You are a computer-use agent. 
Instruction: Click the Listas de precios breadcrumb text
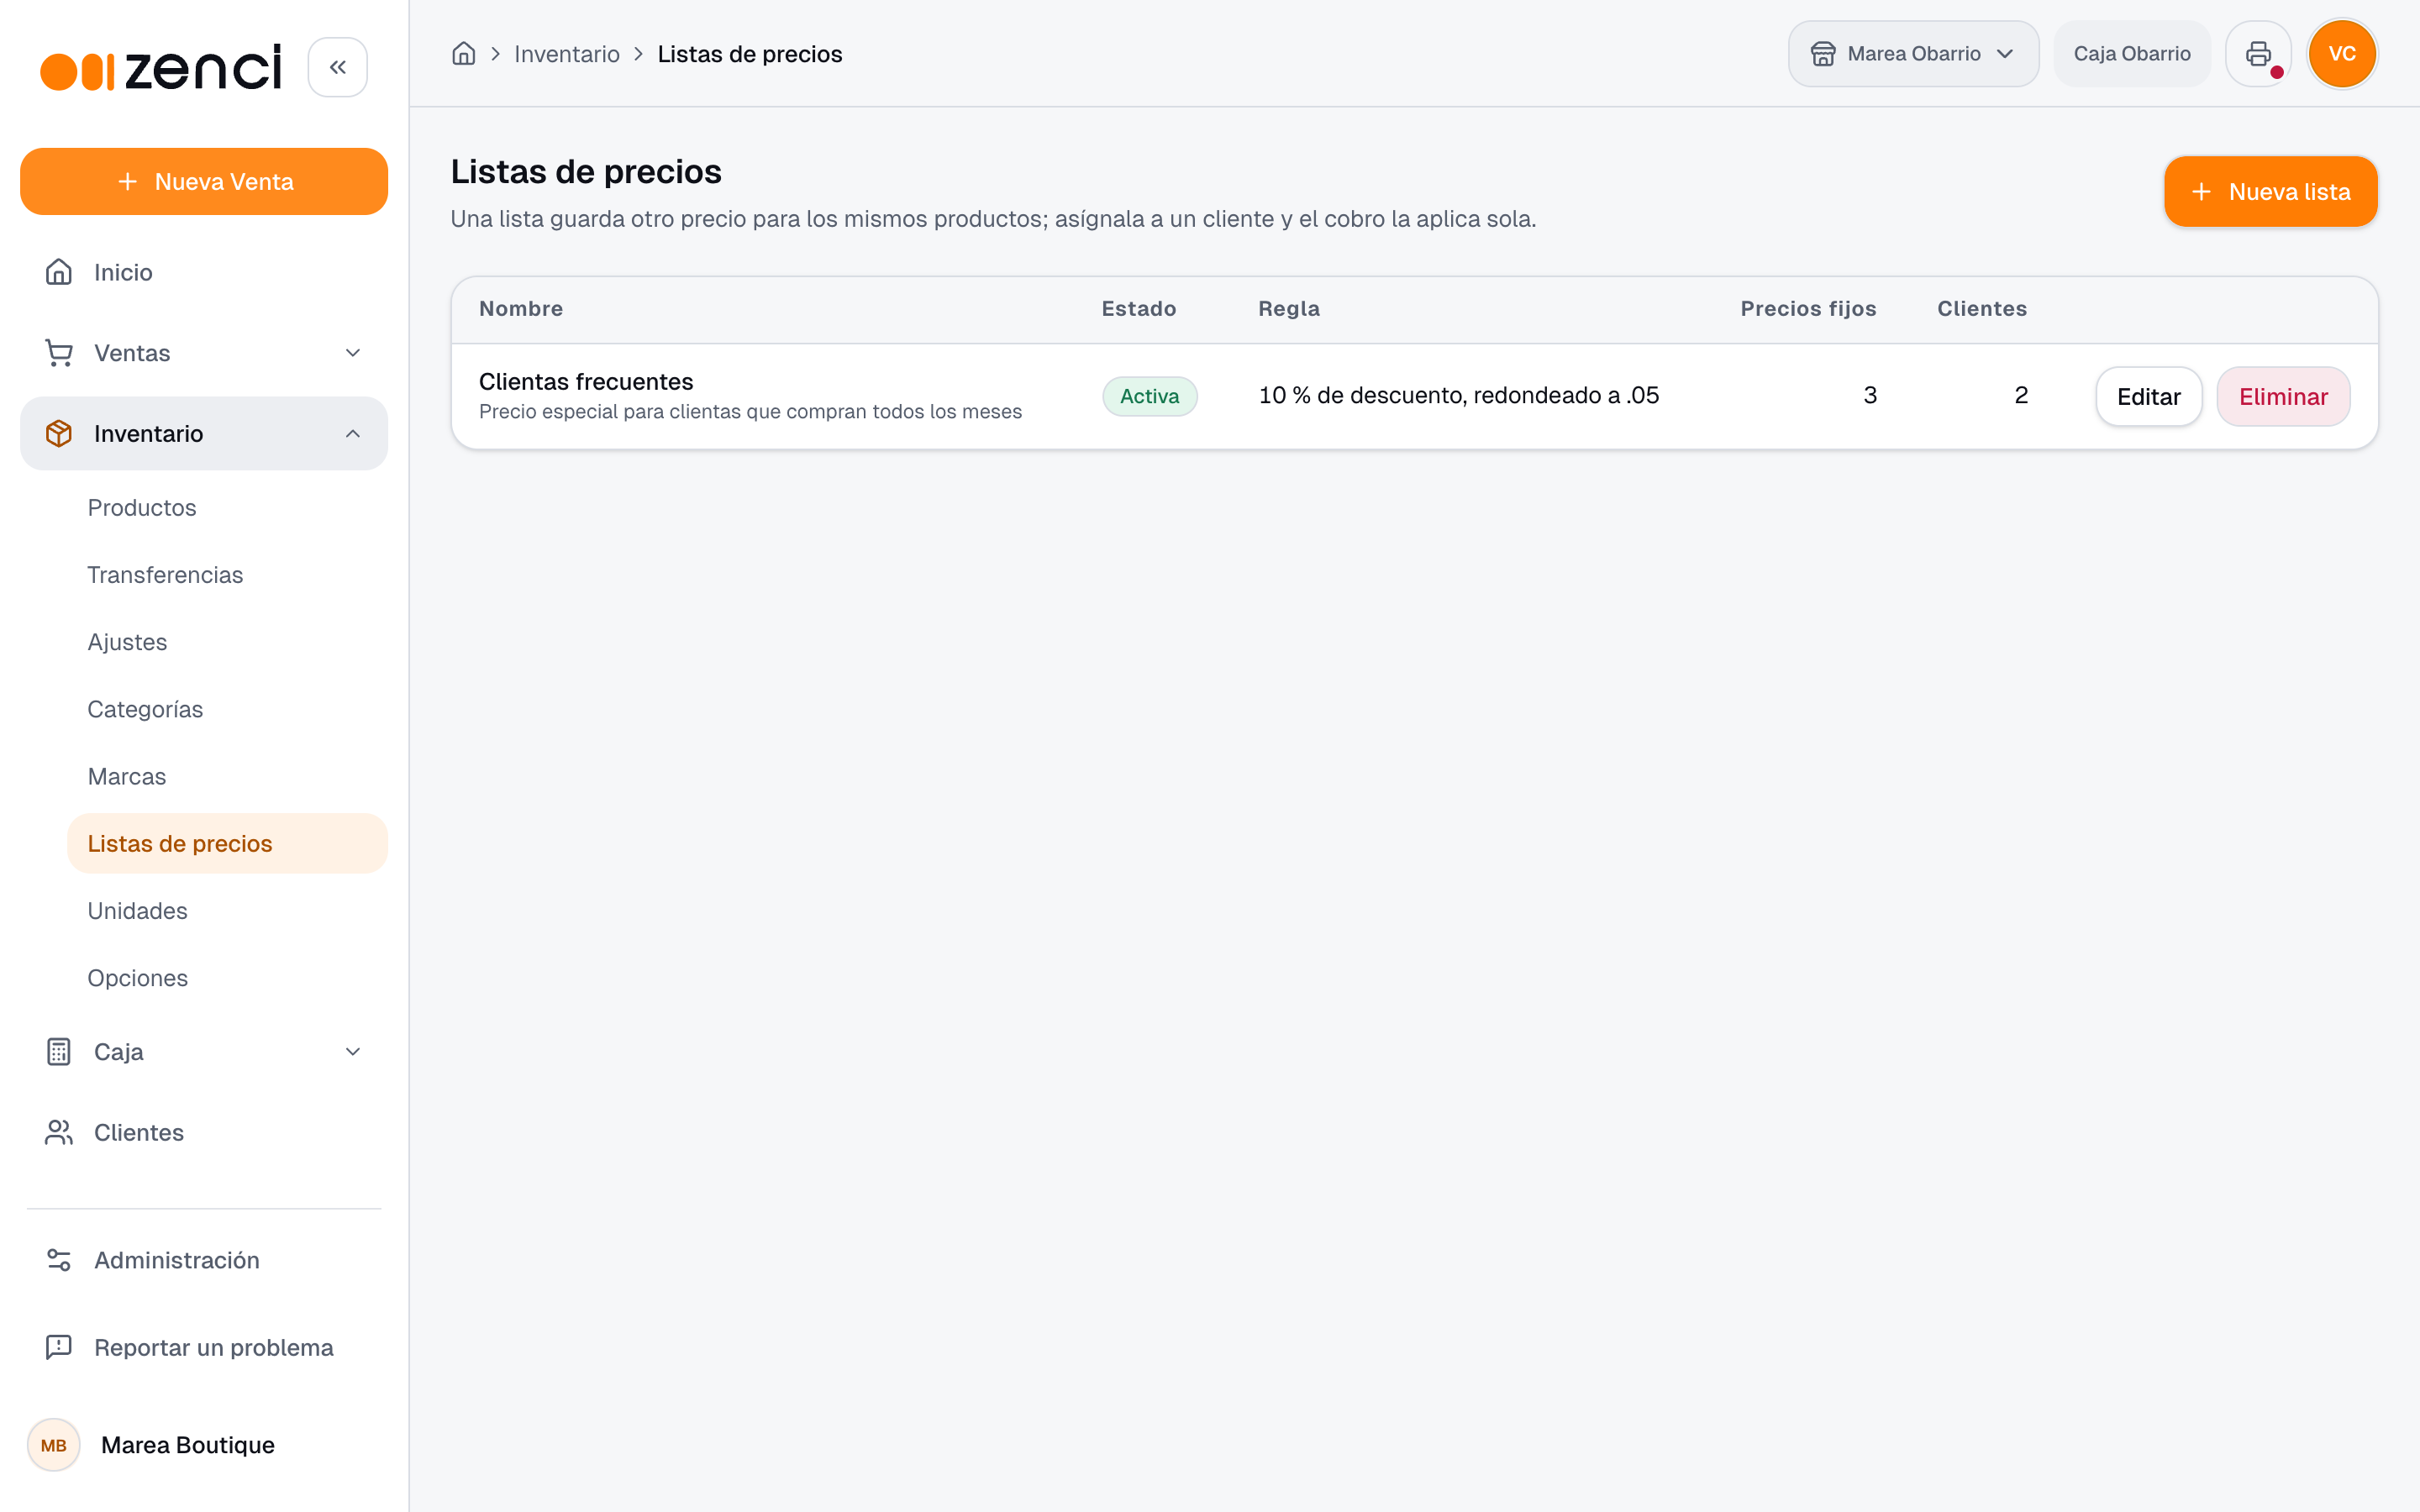[x=749, y=54]
